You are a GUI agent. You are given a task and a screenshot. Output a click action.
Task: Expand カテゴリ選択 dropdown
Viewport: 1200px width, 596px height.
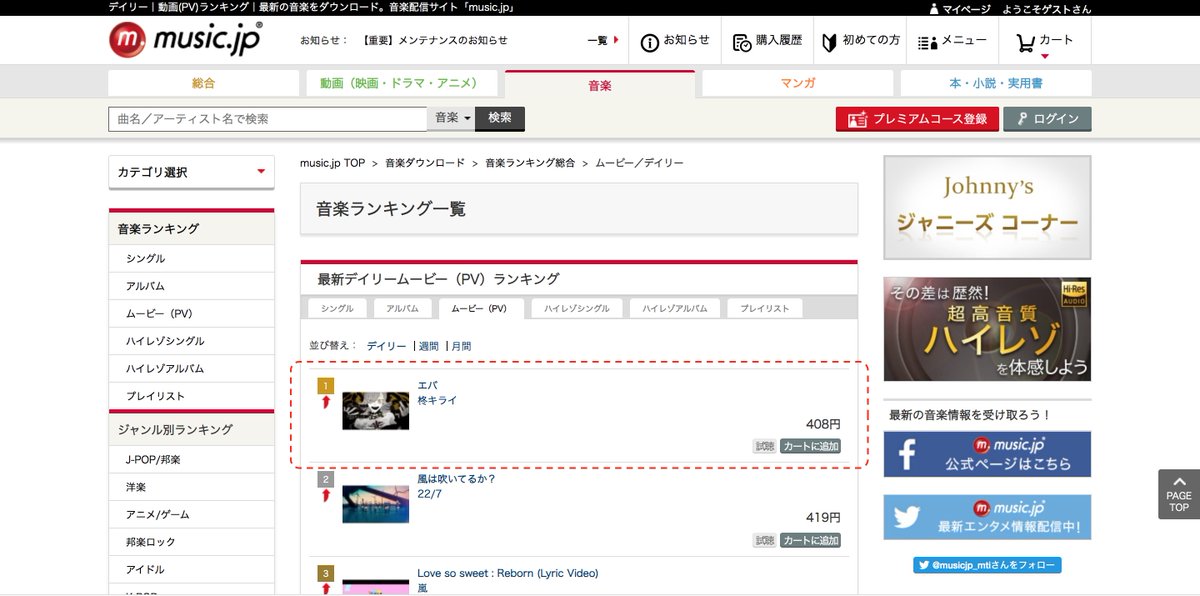pos(191,172)
